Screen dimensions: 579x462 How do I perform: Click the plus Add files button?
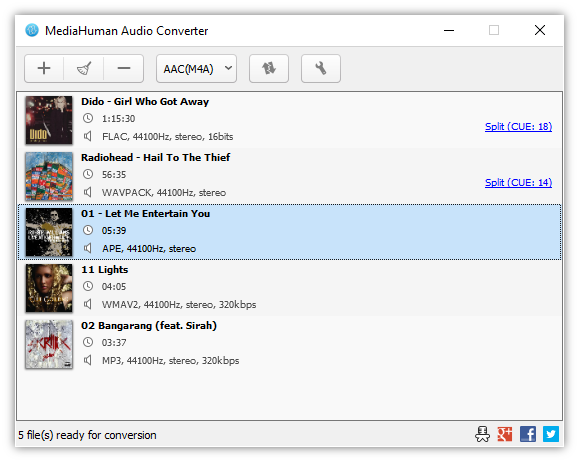(x=44, y=69)
